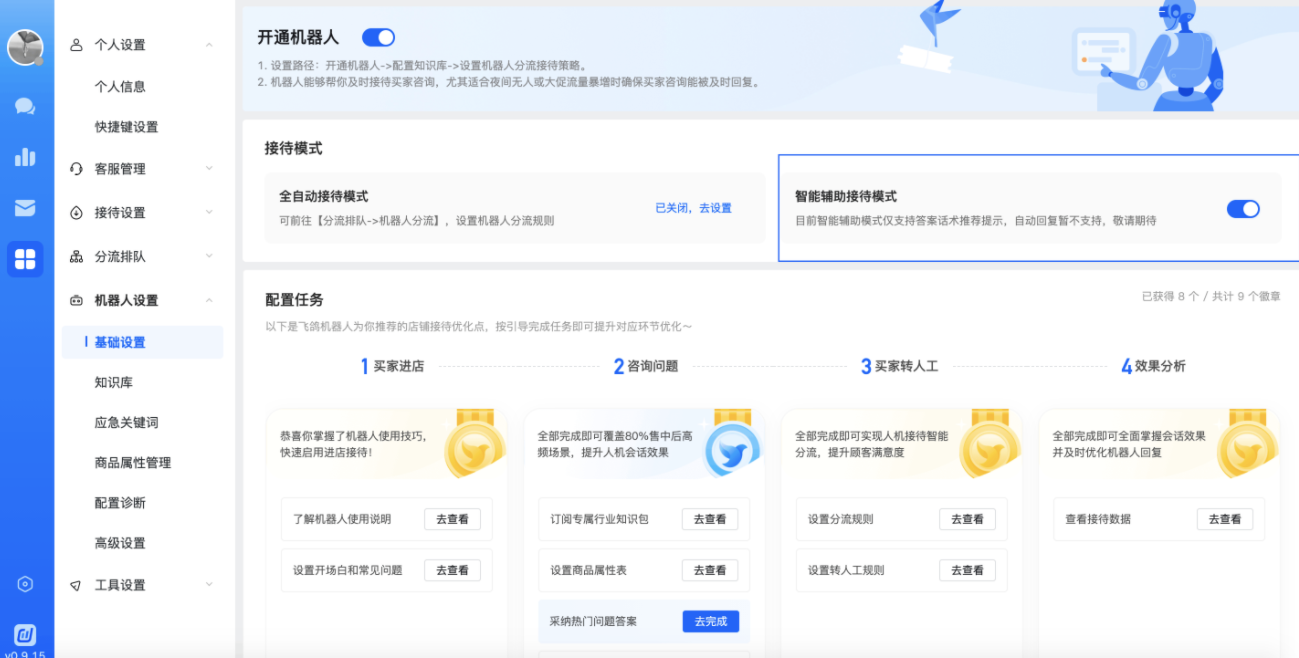The width and height of the screenshot is (1299, 658).
Task: Click 去查看 next to 订阅专属行业知识包
Action: pyautogui.click(x=710, y=519)
